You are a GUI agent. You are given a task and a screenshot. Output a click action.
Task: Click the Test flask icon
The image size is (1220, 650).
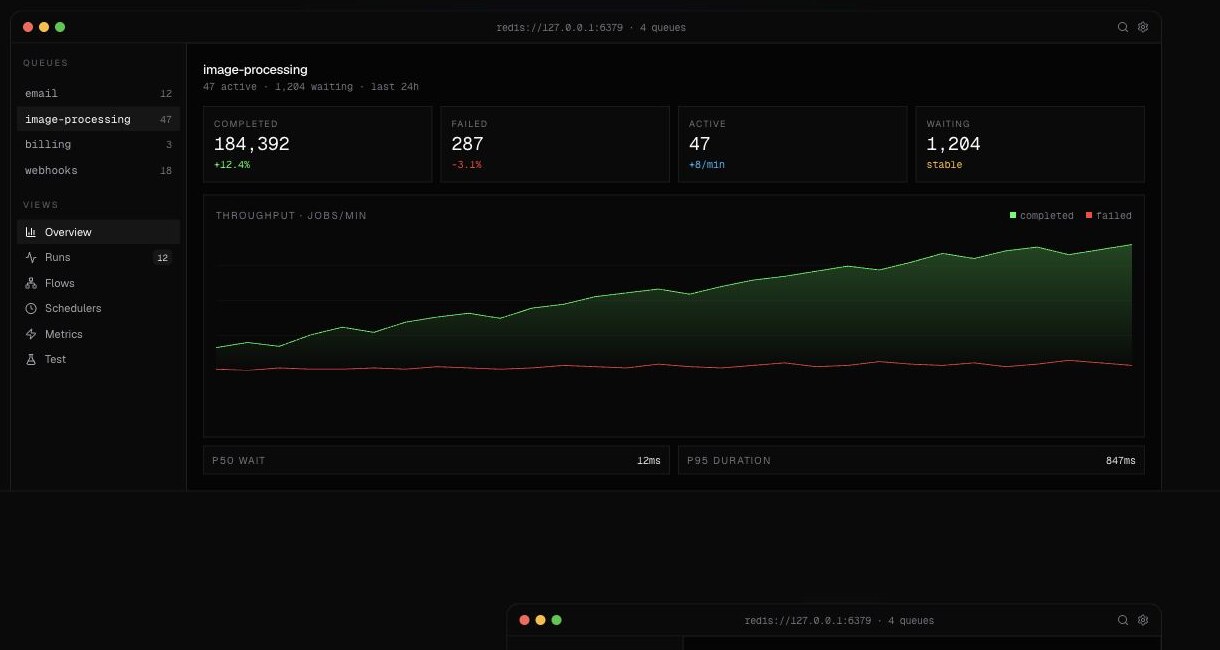pyautogui.click(x=31, y=359)
